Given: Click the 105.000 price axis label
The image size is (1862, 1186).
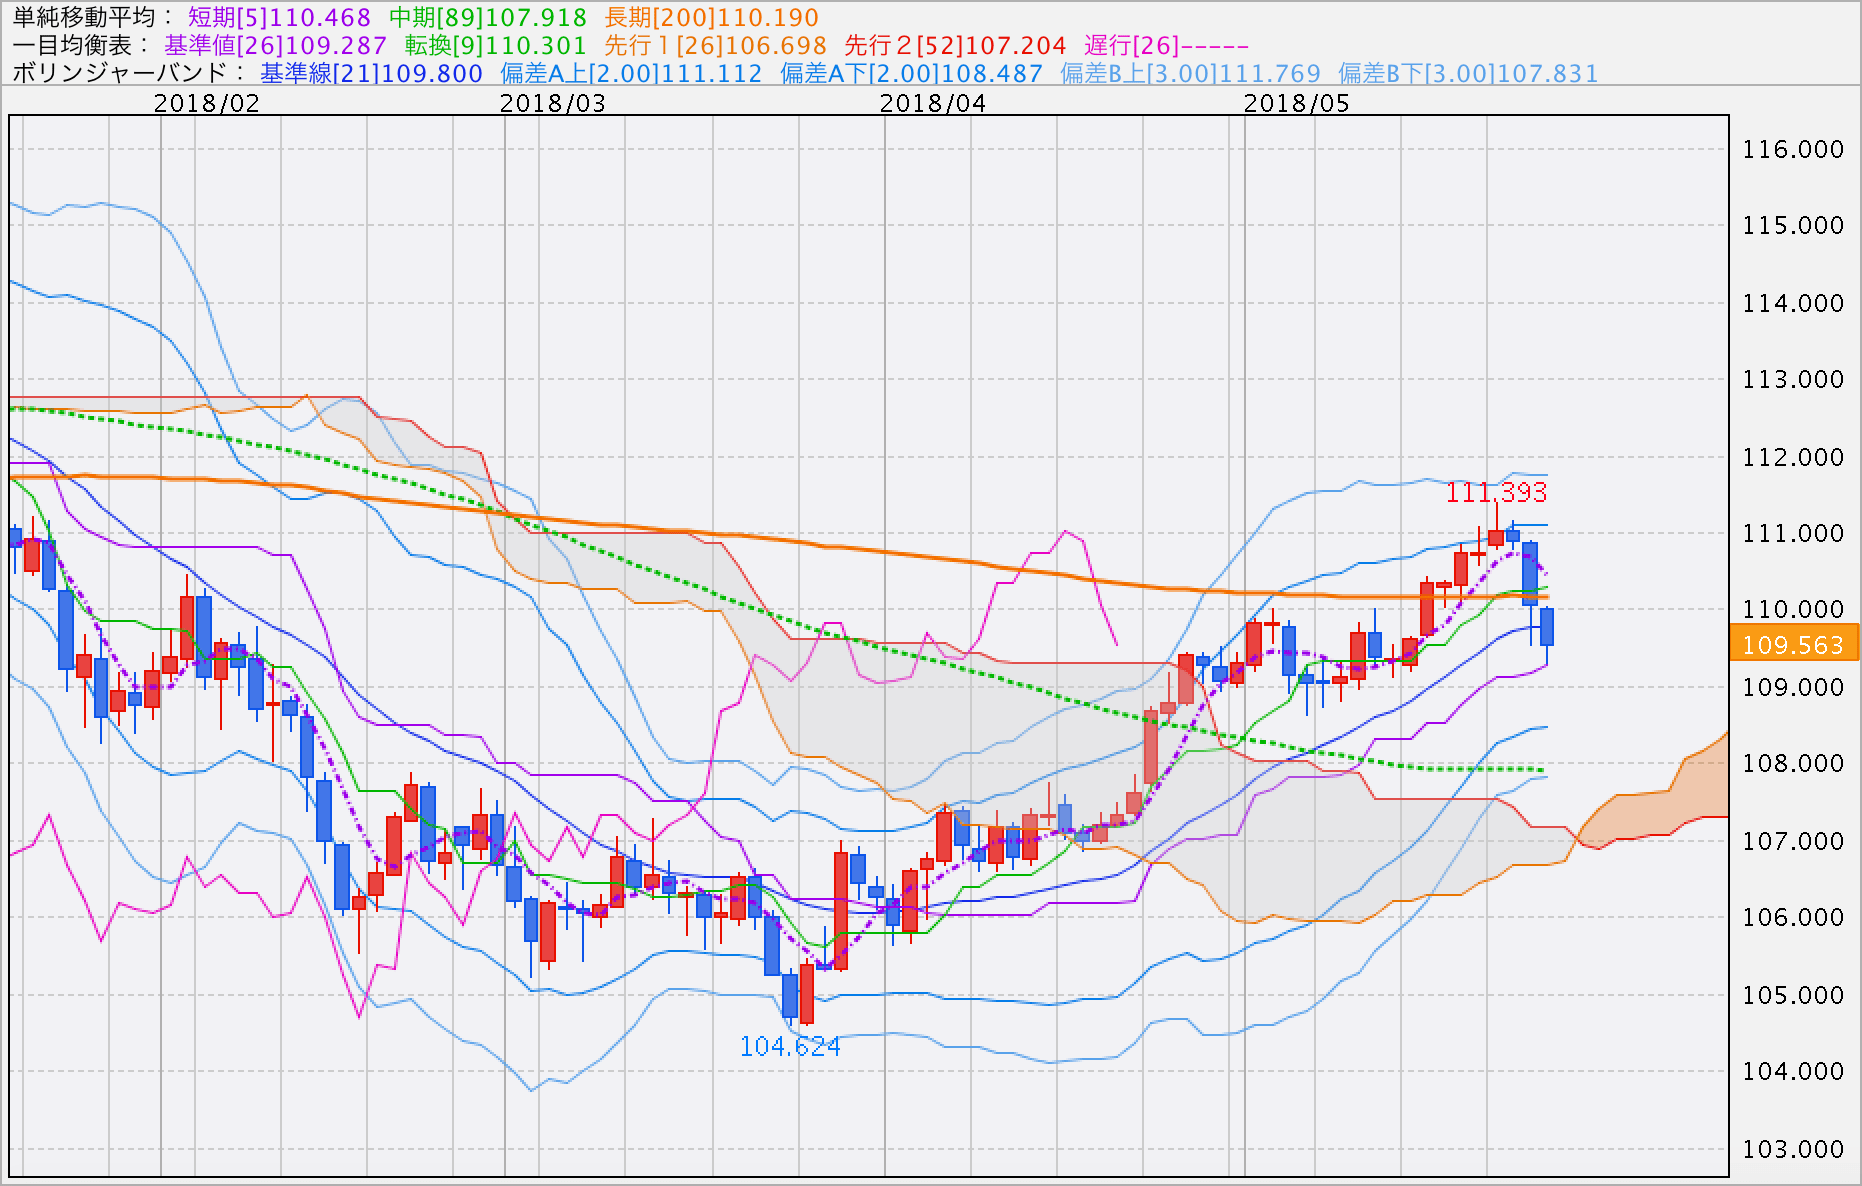Looking at the screenshot, I should coord(1793,995).
